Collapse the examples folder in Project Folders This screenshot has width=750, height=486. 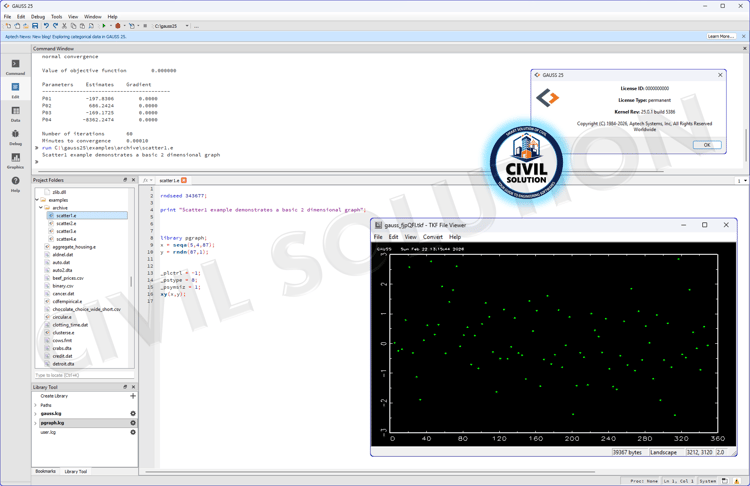37,200
